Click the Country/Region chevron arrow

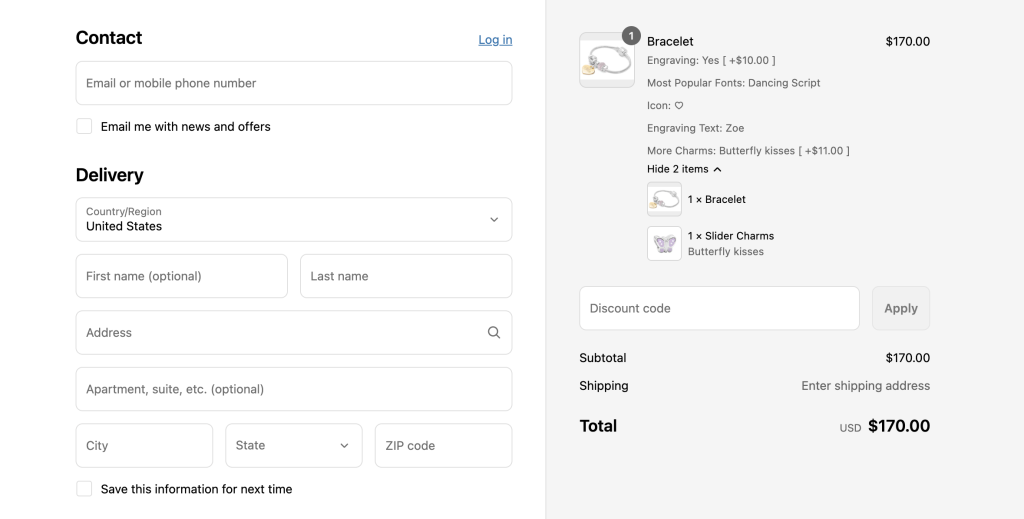pos(494,219)
